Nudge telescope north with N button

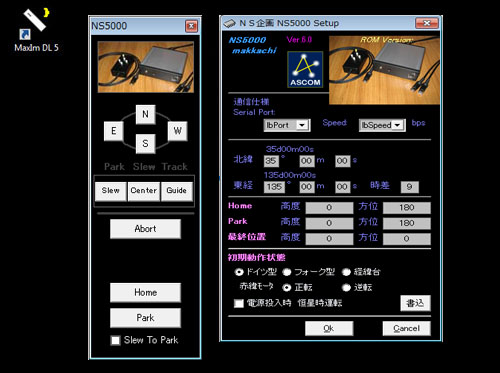(x=145, y=114)
